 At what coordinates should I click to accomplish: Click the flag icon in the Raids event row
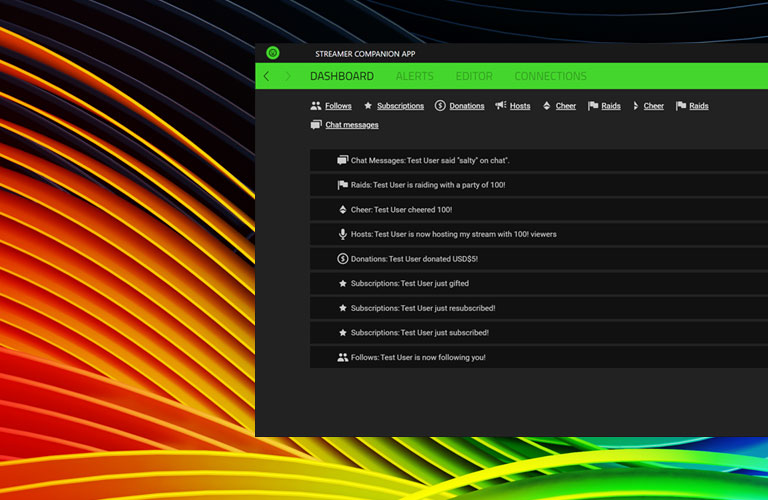pos(342,185)
